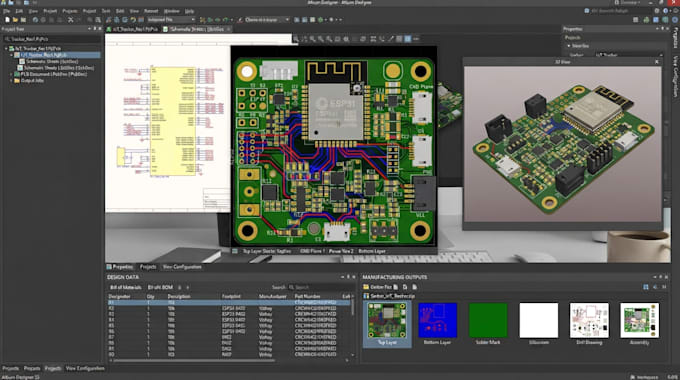Viewport: 680px width, 380px height.
Task: Click the blue grid view icon in Manufacturing Outputs
Action: point(646,287)
